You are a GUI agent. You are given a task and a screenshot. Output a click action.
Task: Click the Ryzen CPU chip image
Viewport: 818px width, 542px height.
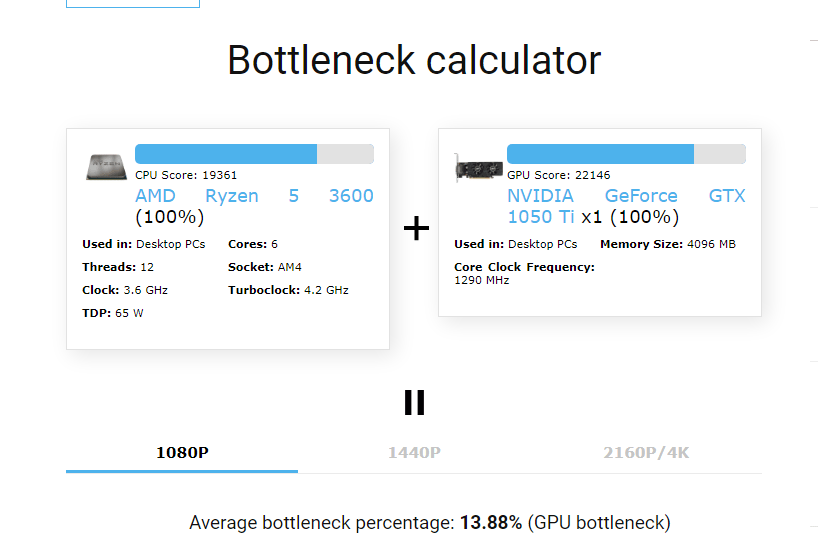tap(106, 167)
